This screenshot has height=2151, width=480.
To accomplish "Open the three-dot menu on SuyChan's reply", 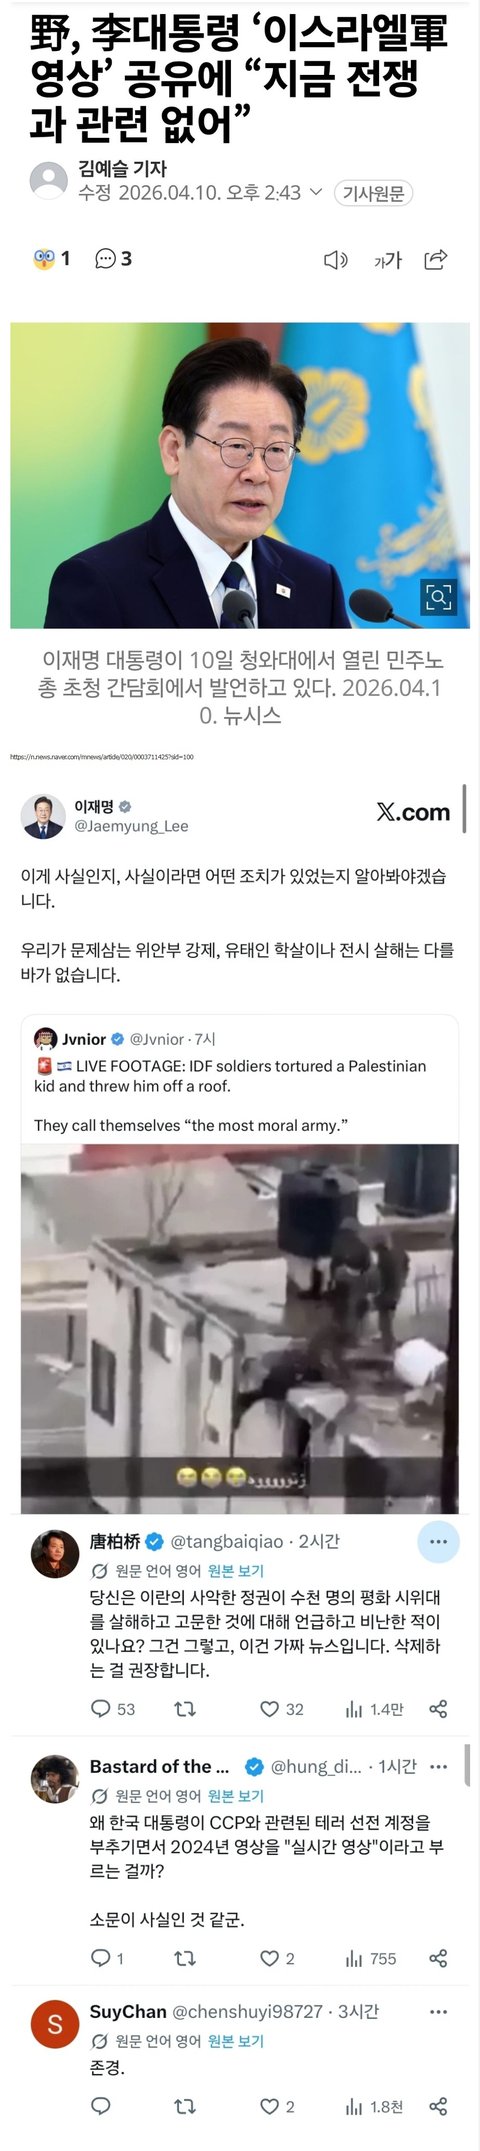I will click(438, 2011).
